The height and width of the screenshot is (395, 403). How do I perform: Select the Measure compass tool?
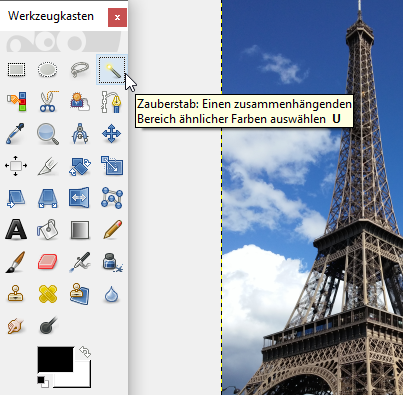click(x=80, y=134)
